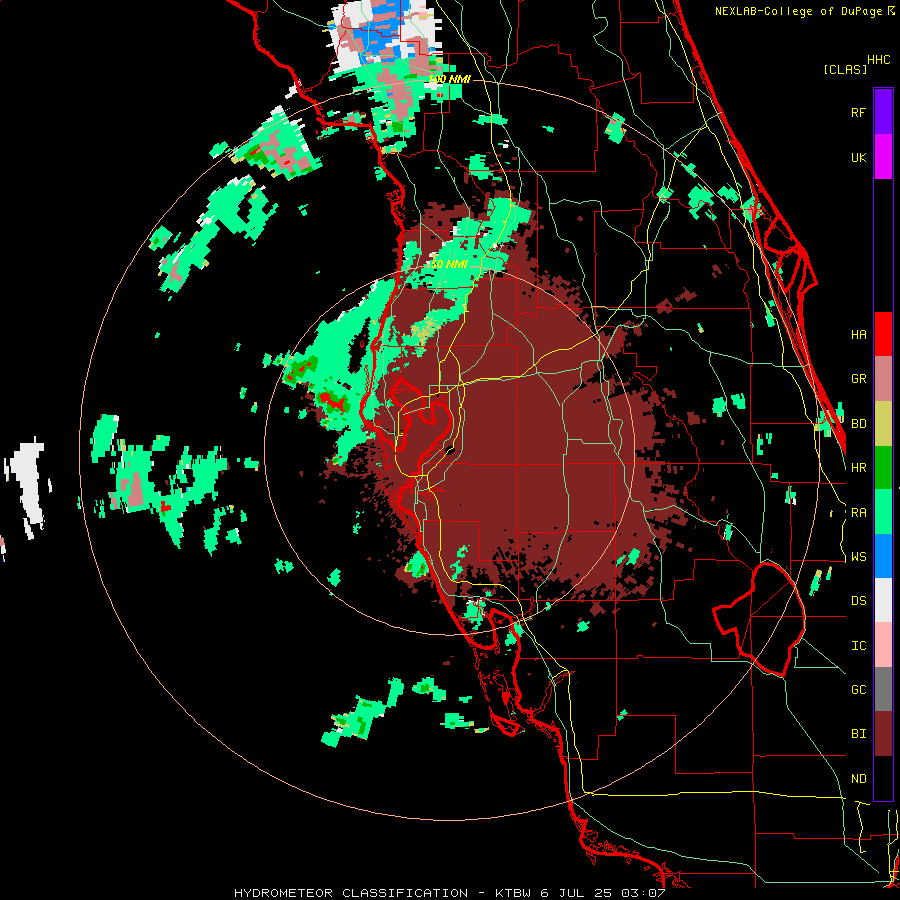Click the HR legend label
Image resolution: width=900 pixels, height=900 pixels.
click(x=858, y=468)
